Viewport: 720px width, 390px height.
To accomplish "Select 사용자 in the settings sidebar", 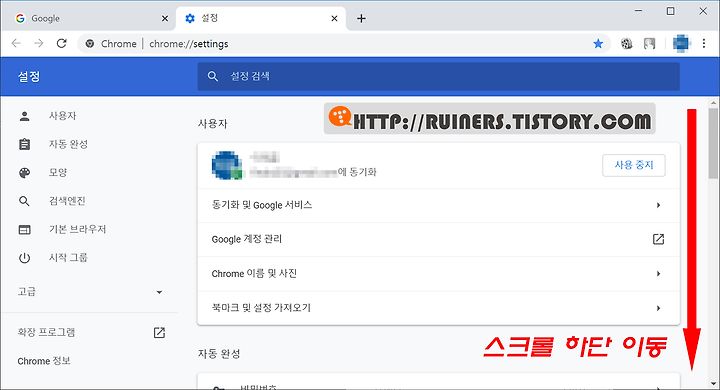I will (62, 116).
